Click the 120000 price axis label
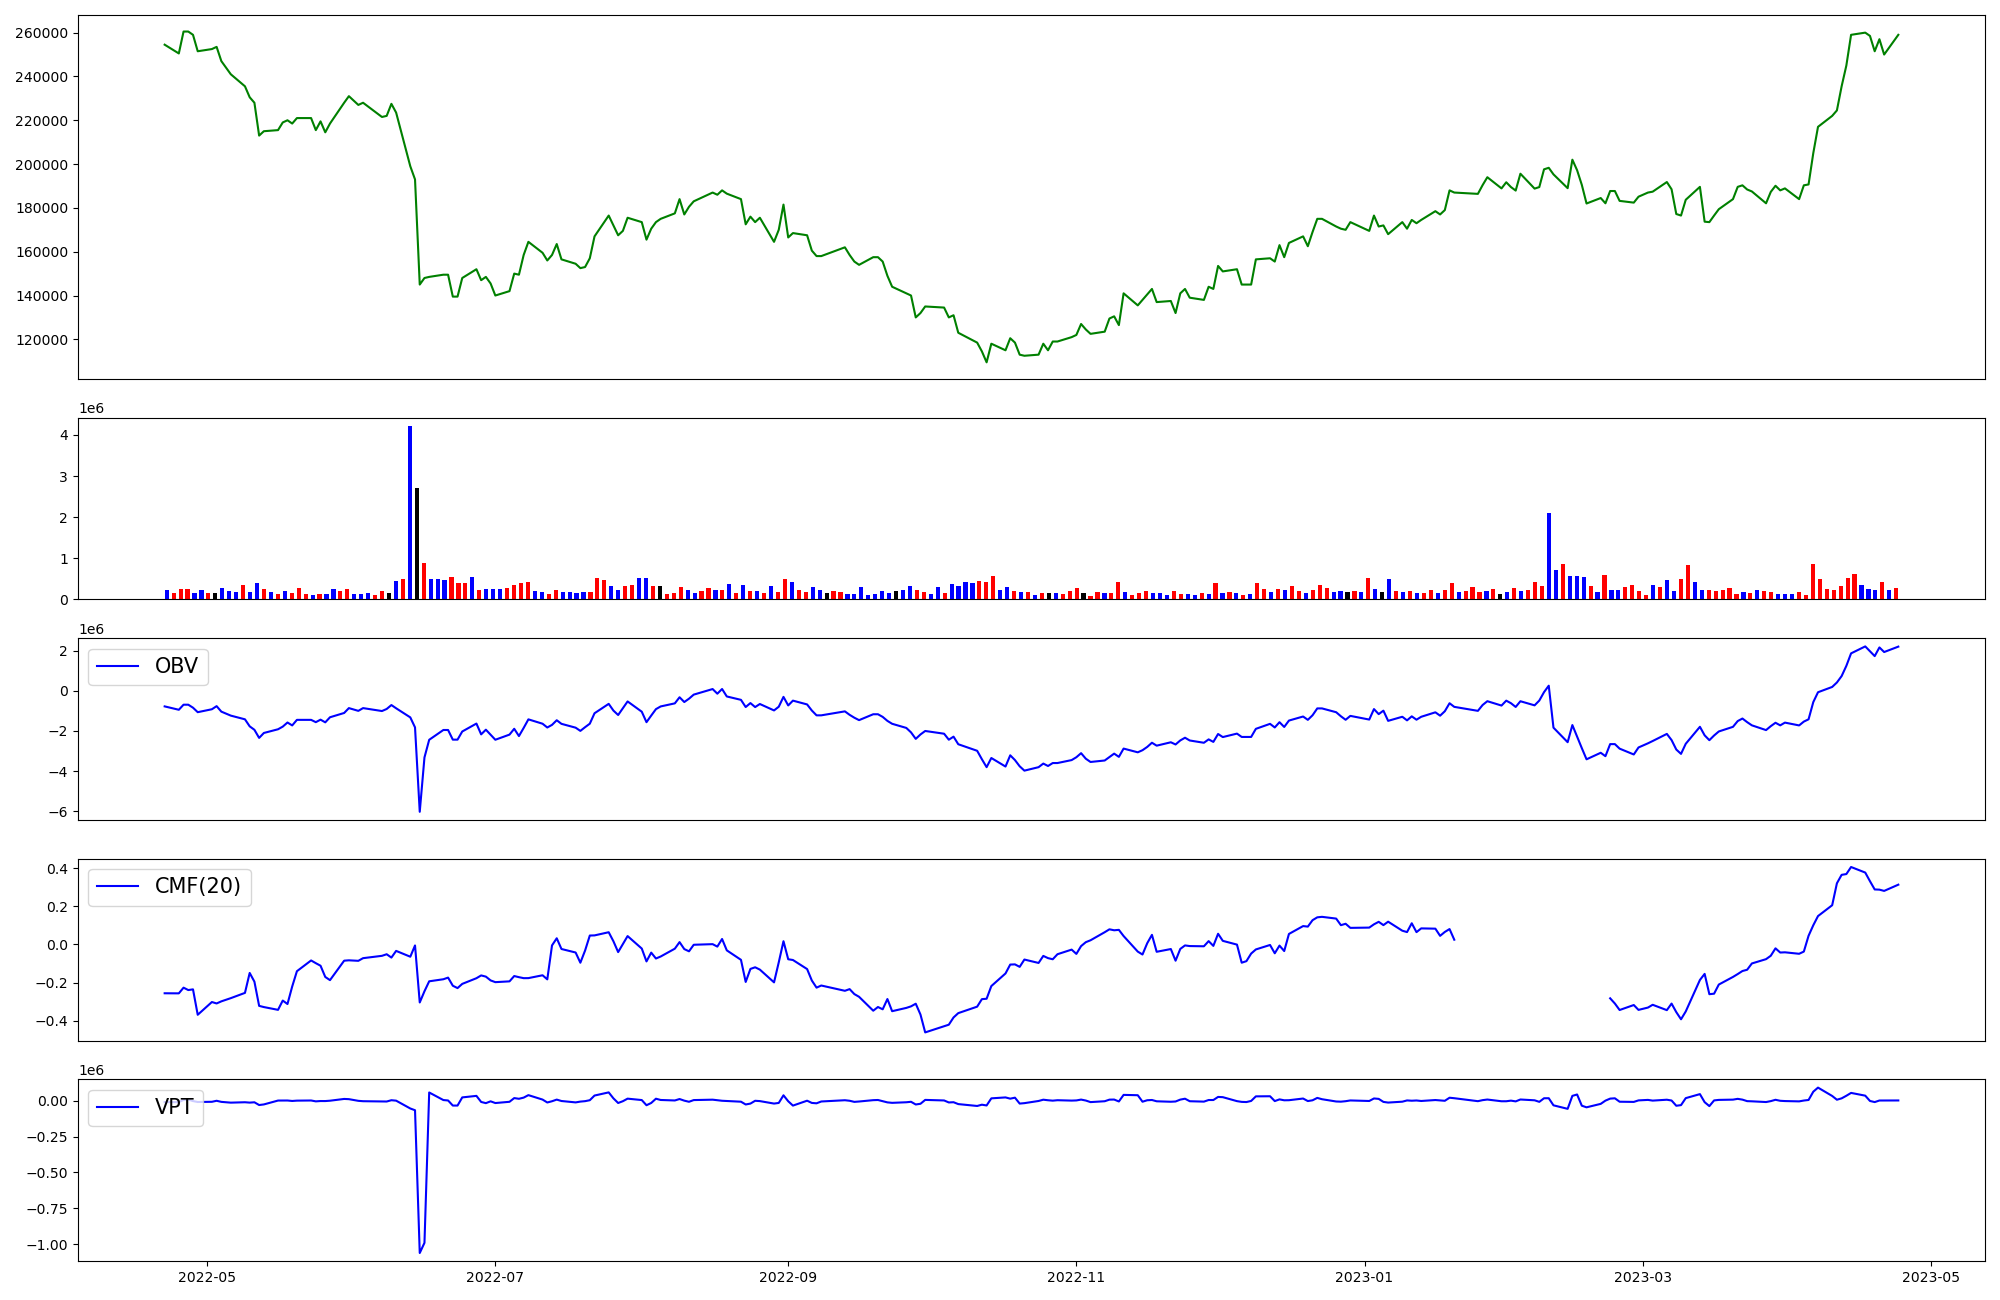 coord(41,340)
